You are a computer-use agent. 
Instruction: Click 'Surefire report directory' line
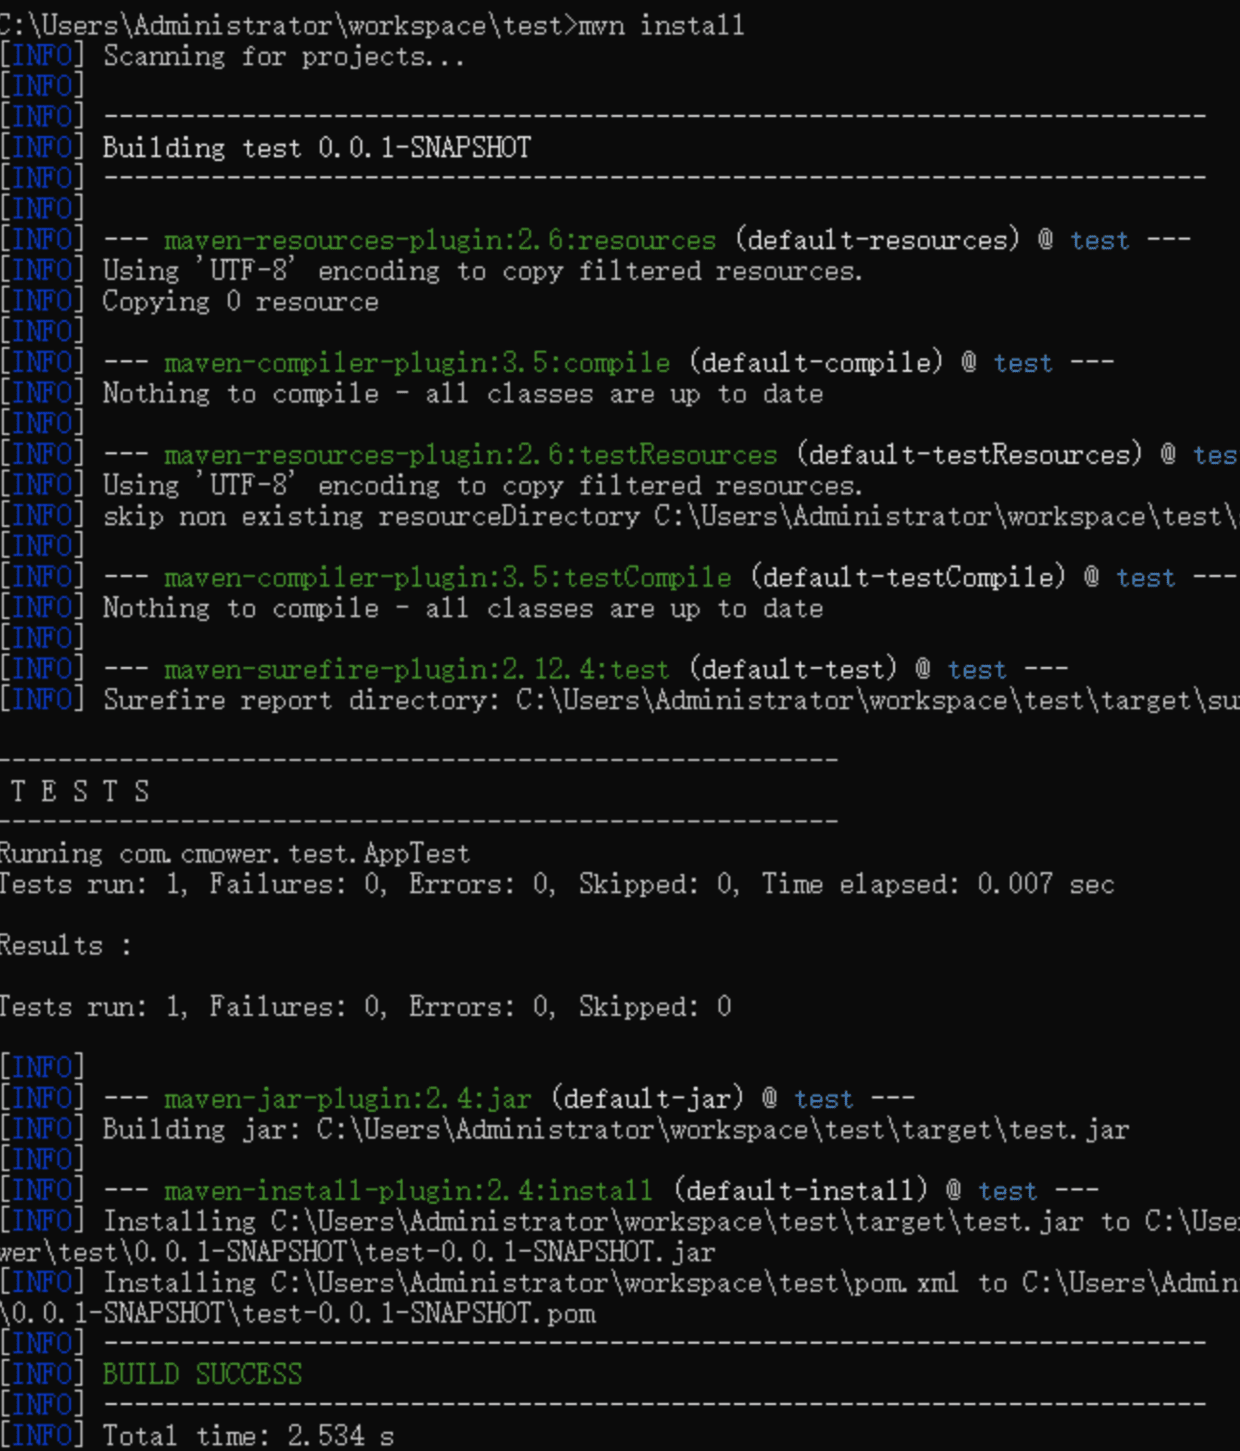[x=670, y=700]
